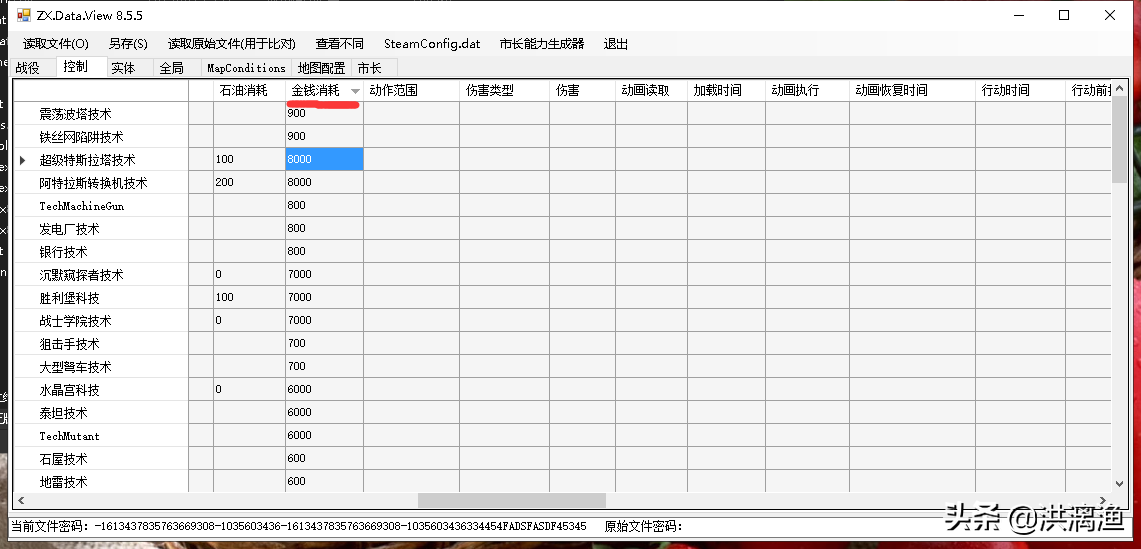
Task: Select the 银行技术 row header
Action: click(x=101, y=251)
